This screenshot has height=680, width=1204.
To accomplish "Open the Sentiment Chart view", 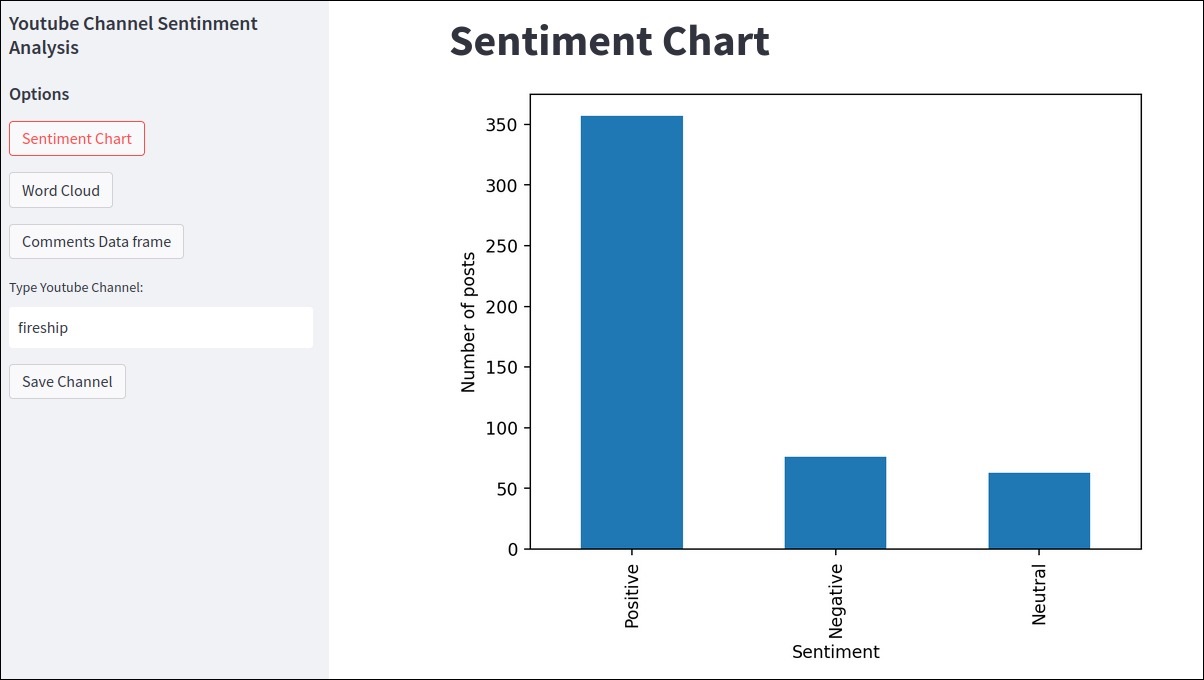I will click(x=77, y=139).
